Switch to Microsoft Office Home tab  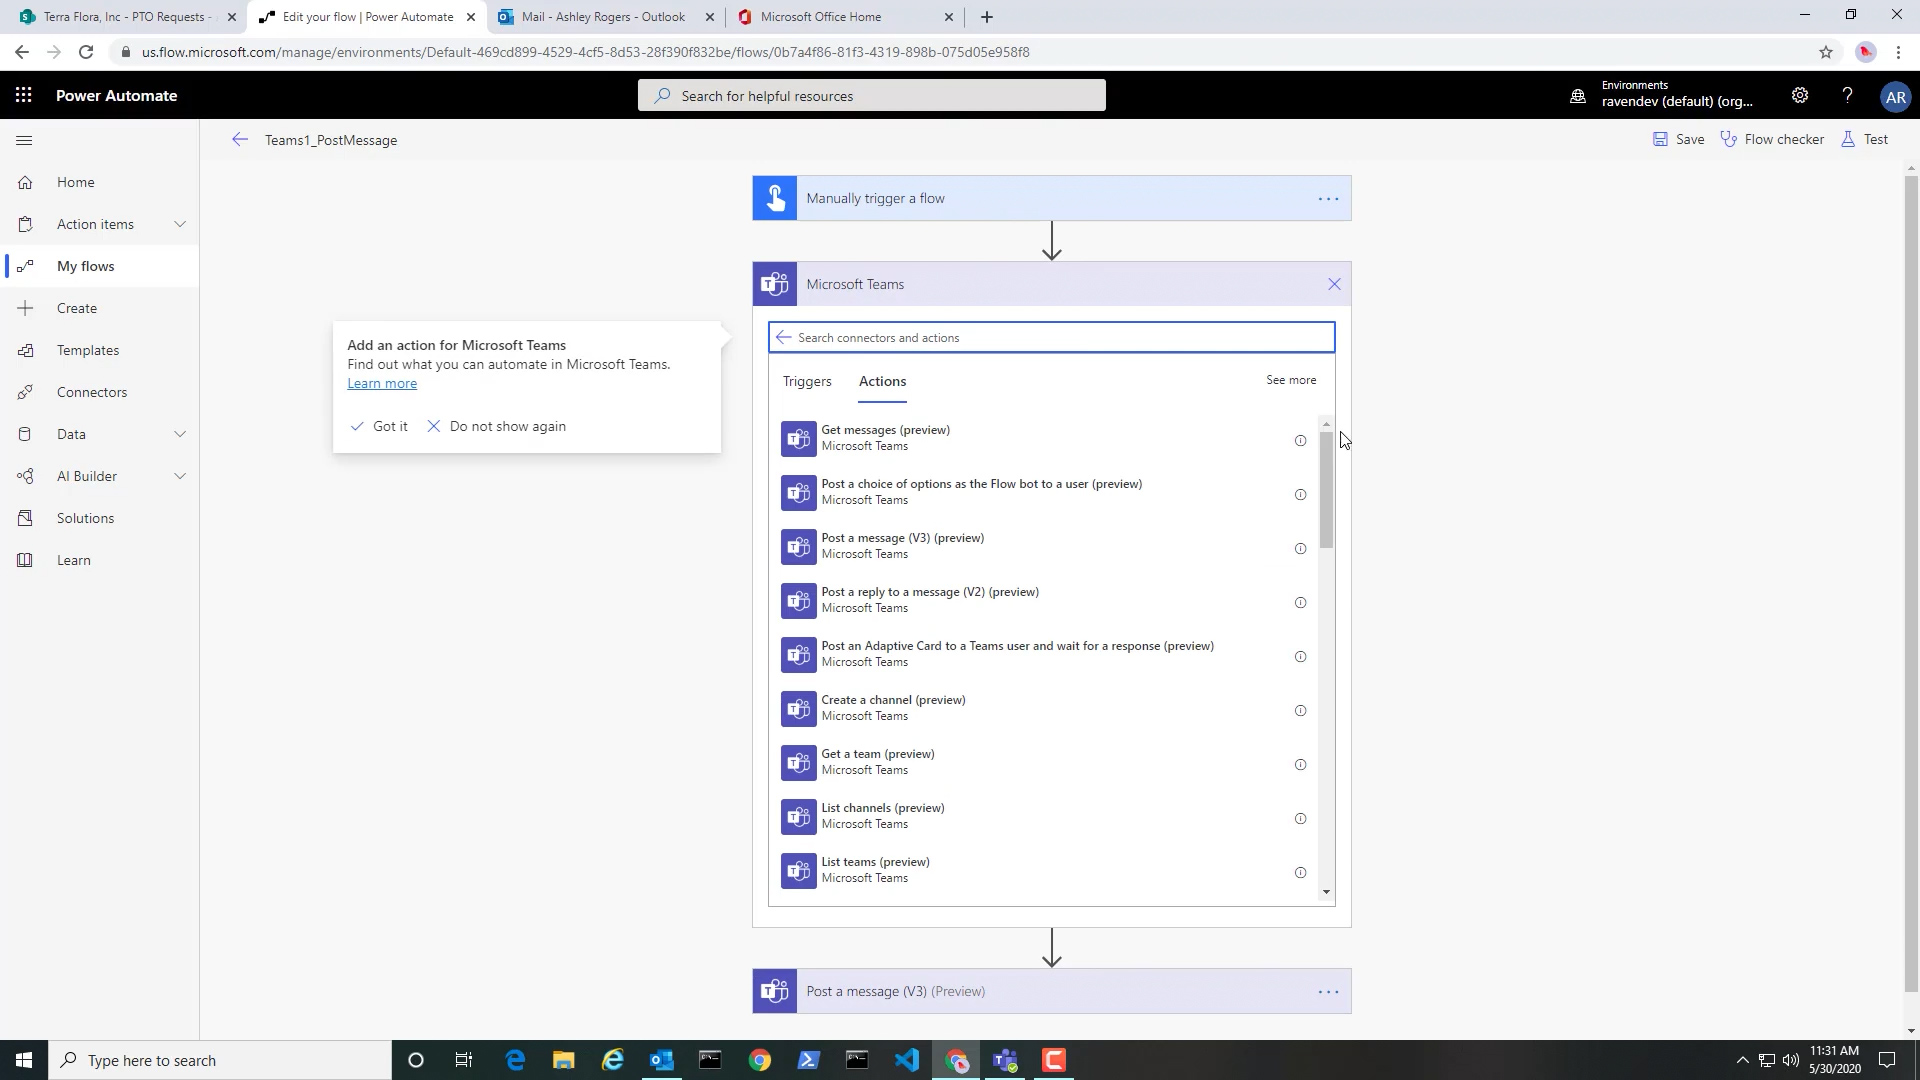845,17
